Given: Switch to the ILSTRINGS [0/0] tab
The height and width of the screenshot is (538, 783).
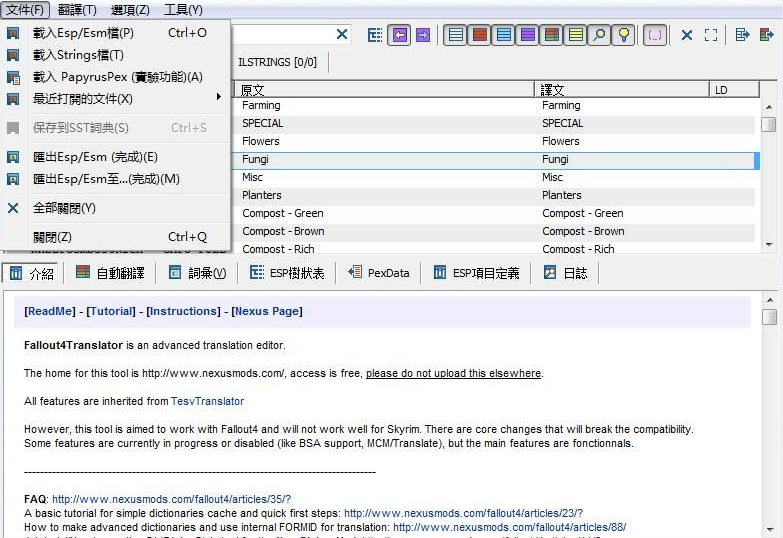Looking at the screenshot, I should [278, 62].
